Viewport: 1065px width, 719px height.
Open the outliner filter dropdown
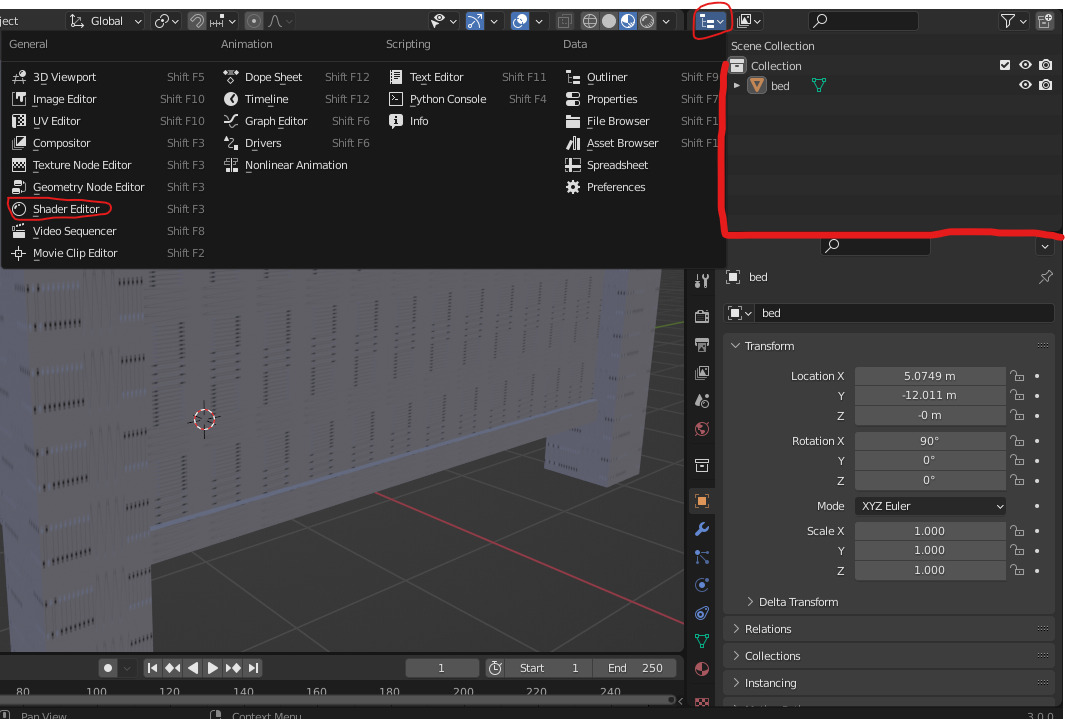1013,21
